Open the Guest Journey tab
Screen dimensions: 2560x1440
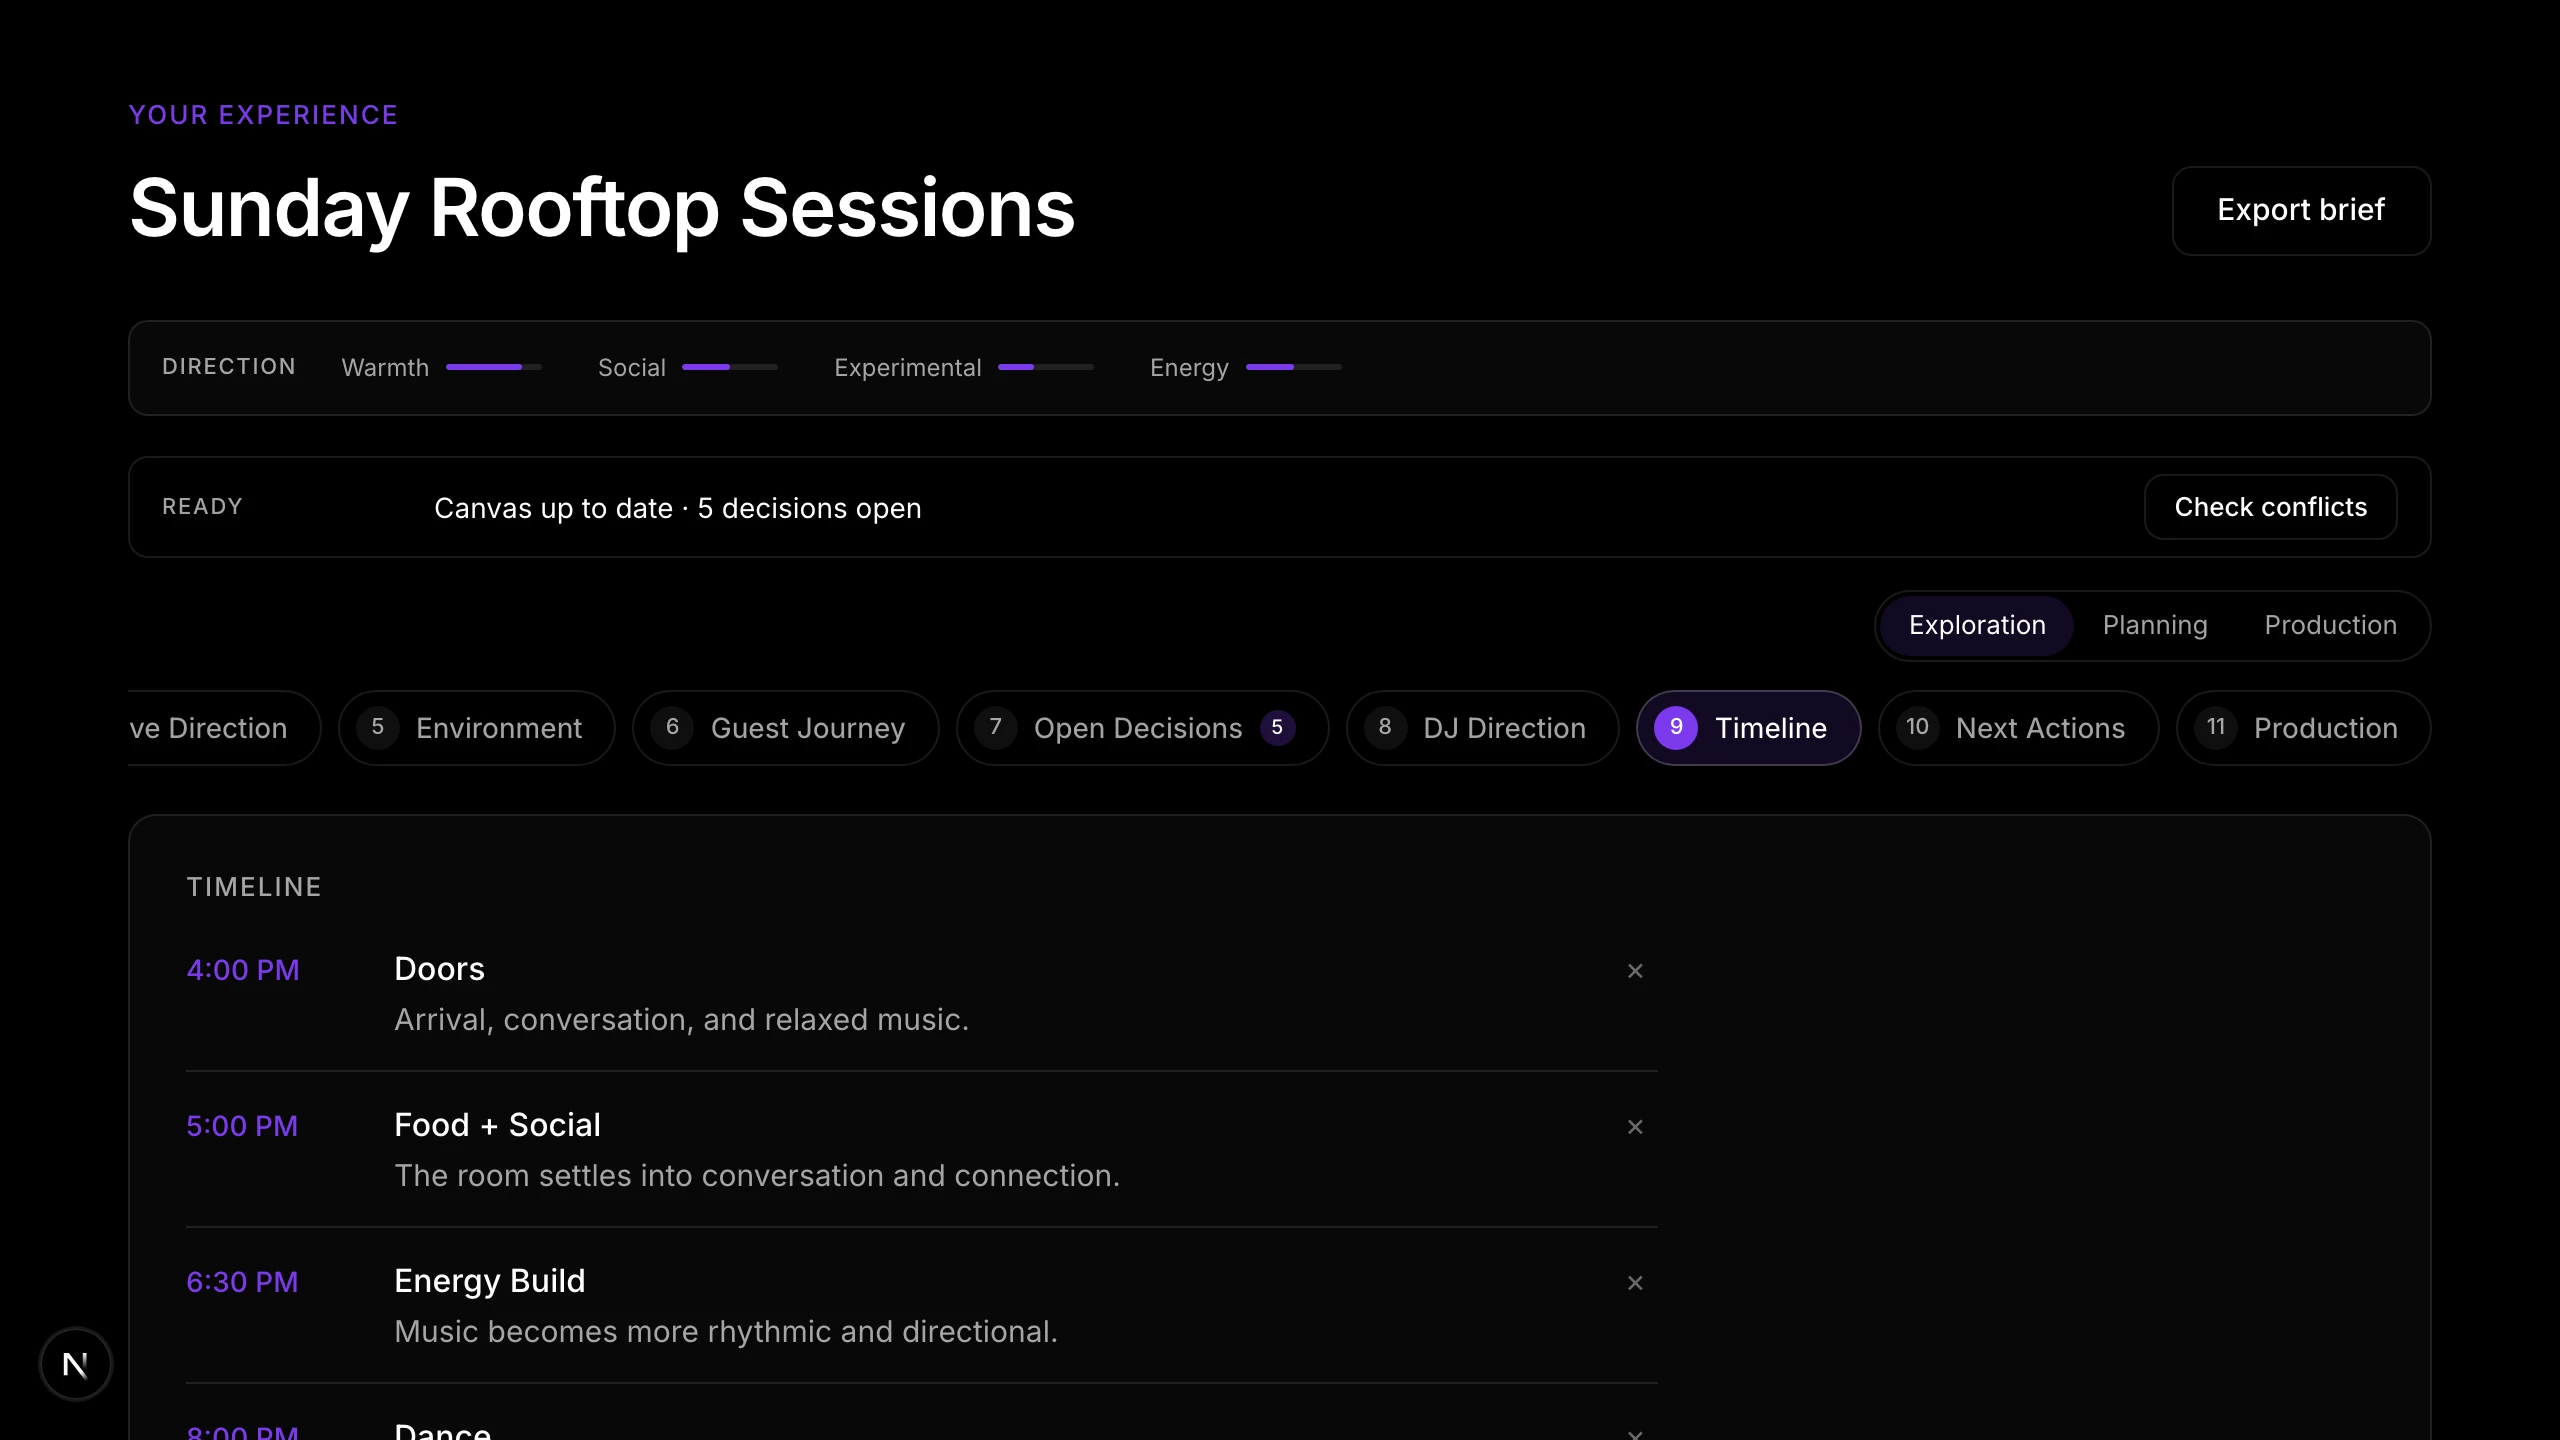tap(786, 728)
